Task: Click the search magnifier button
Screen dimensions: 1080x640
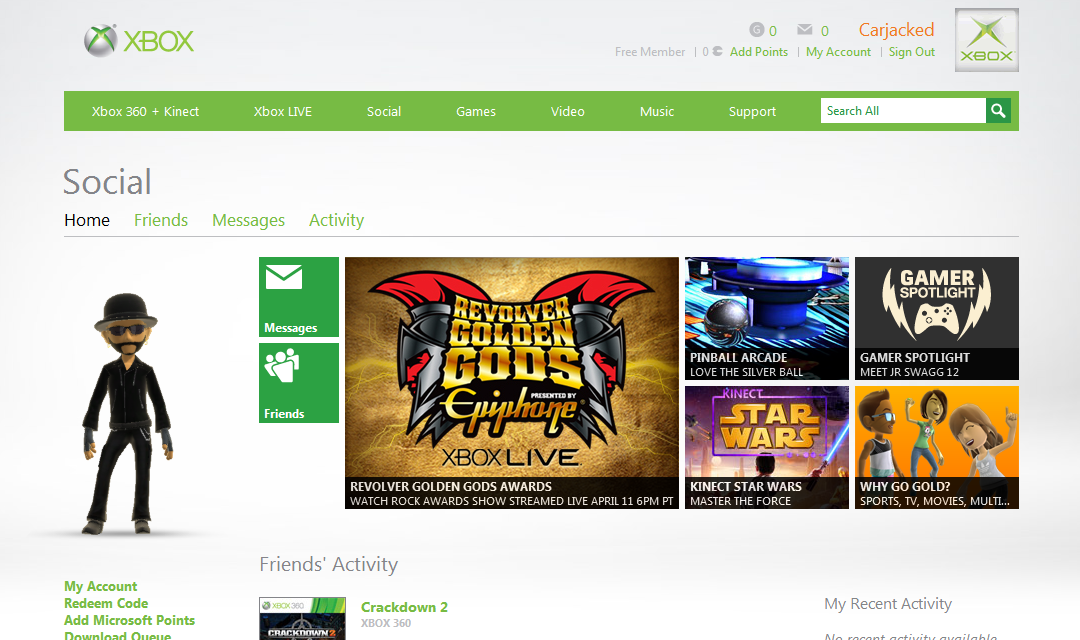Action: [998, 111]
